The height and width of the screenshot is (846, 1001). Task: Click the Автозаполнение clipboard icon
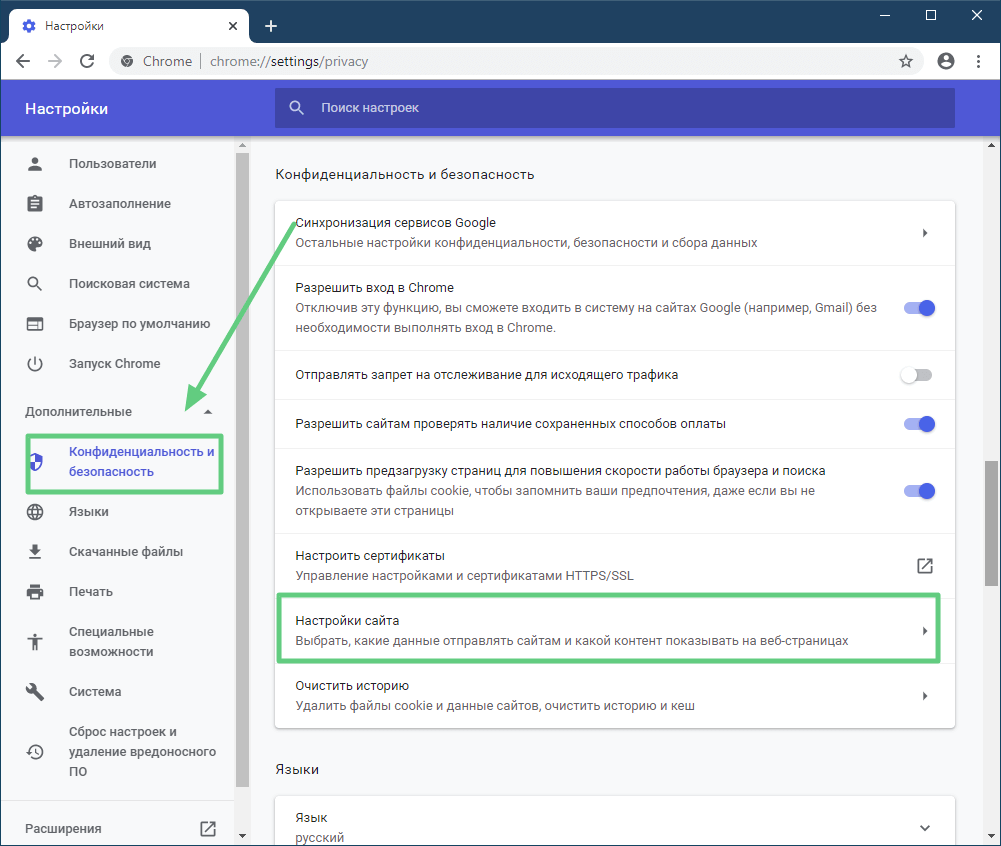[35, 204]
